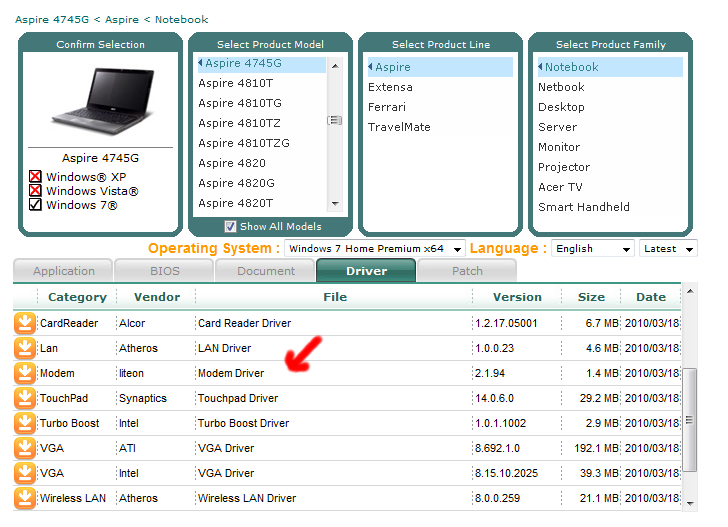Click the Windows Vista unsupported mark

pos(35,190)
